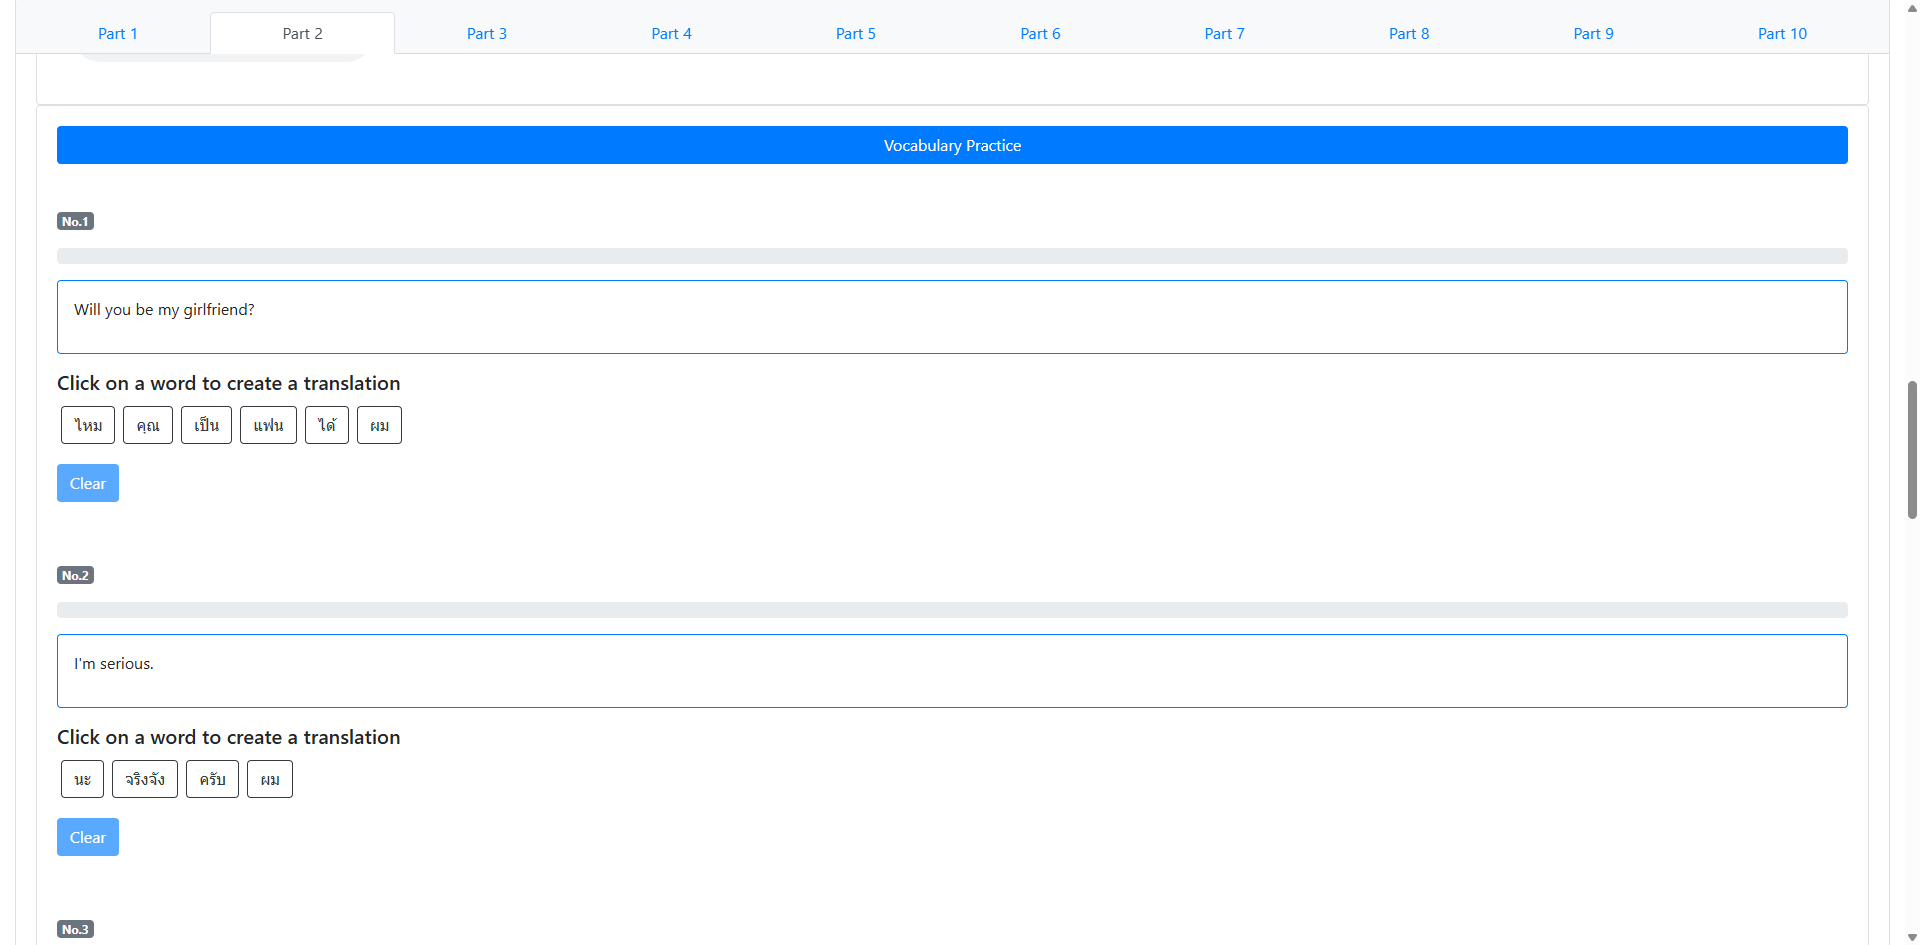Image resolution: width=1920 pixels, height=945 pixels.
Task: Open the Part 3 tab
Action: click(x=486, y=33)
